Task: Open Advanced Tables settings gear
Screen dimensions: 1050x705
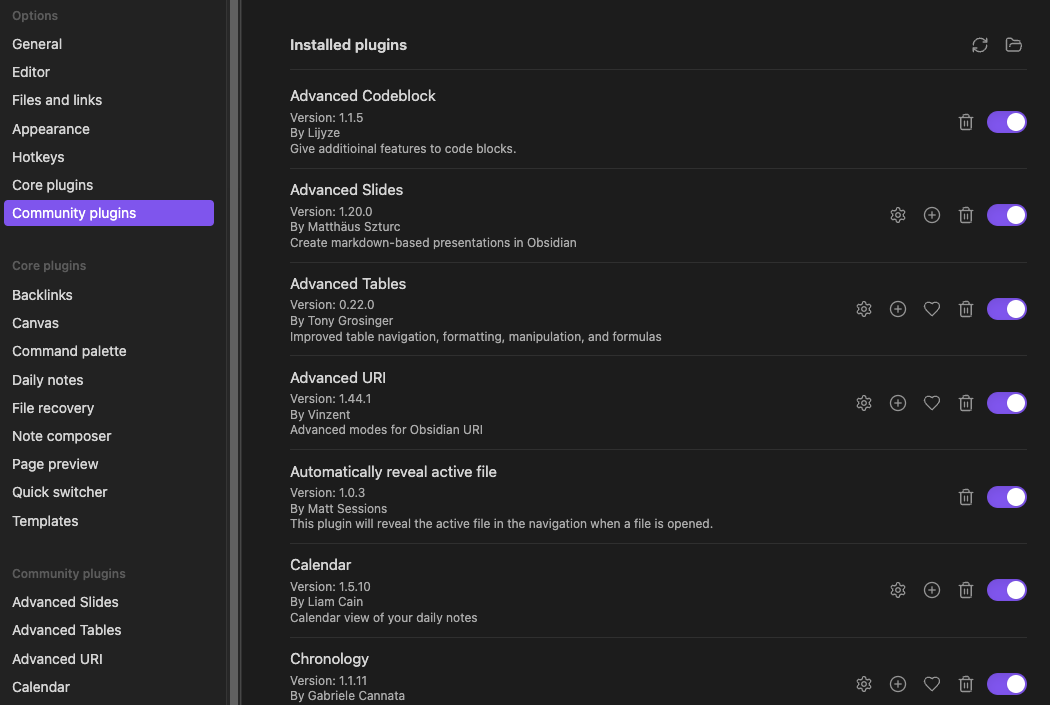Action: point(864,309)
